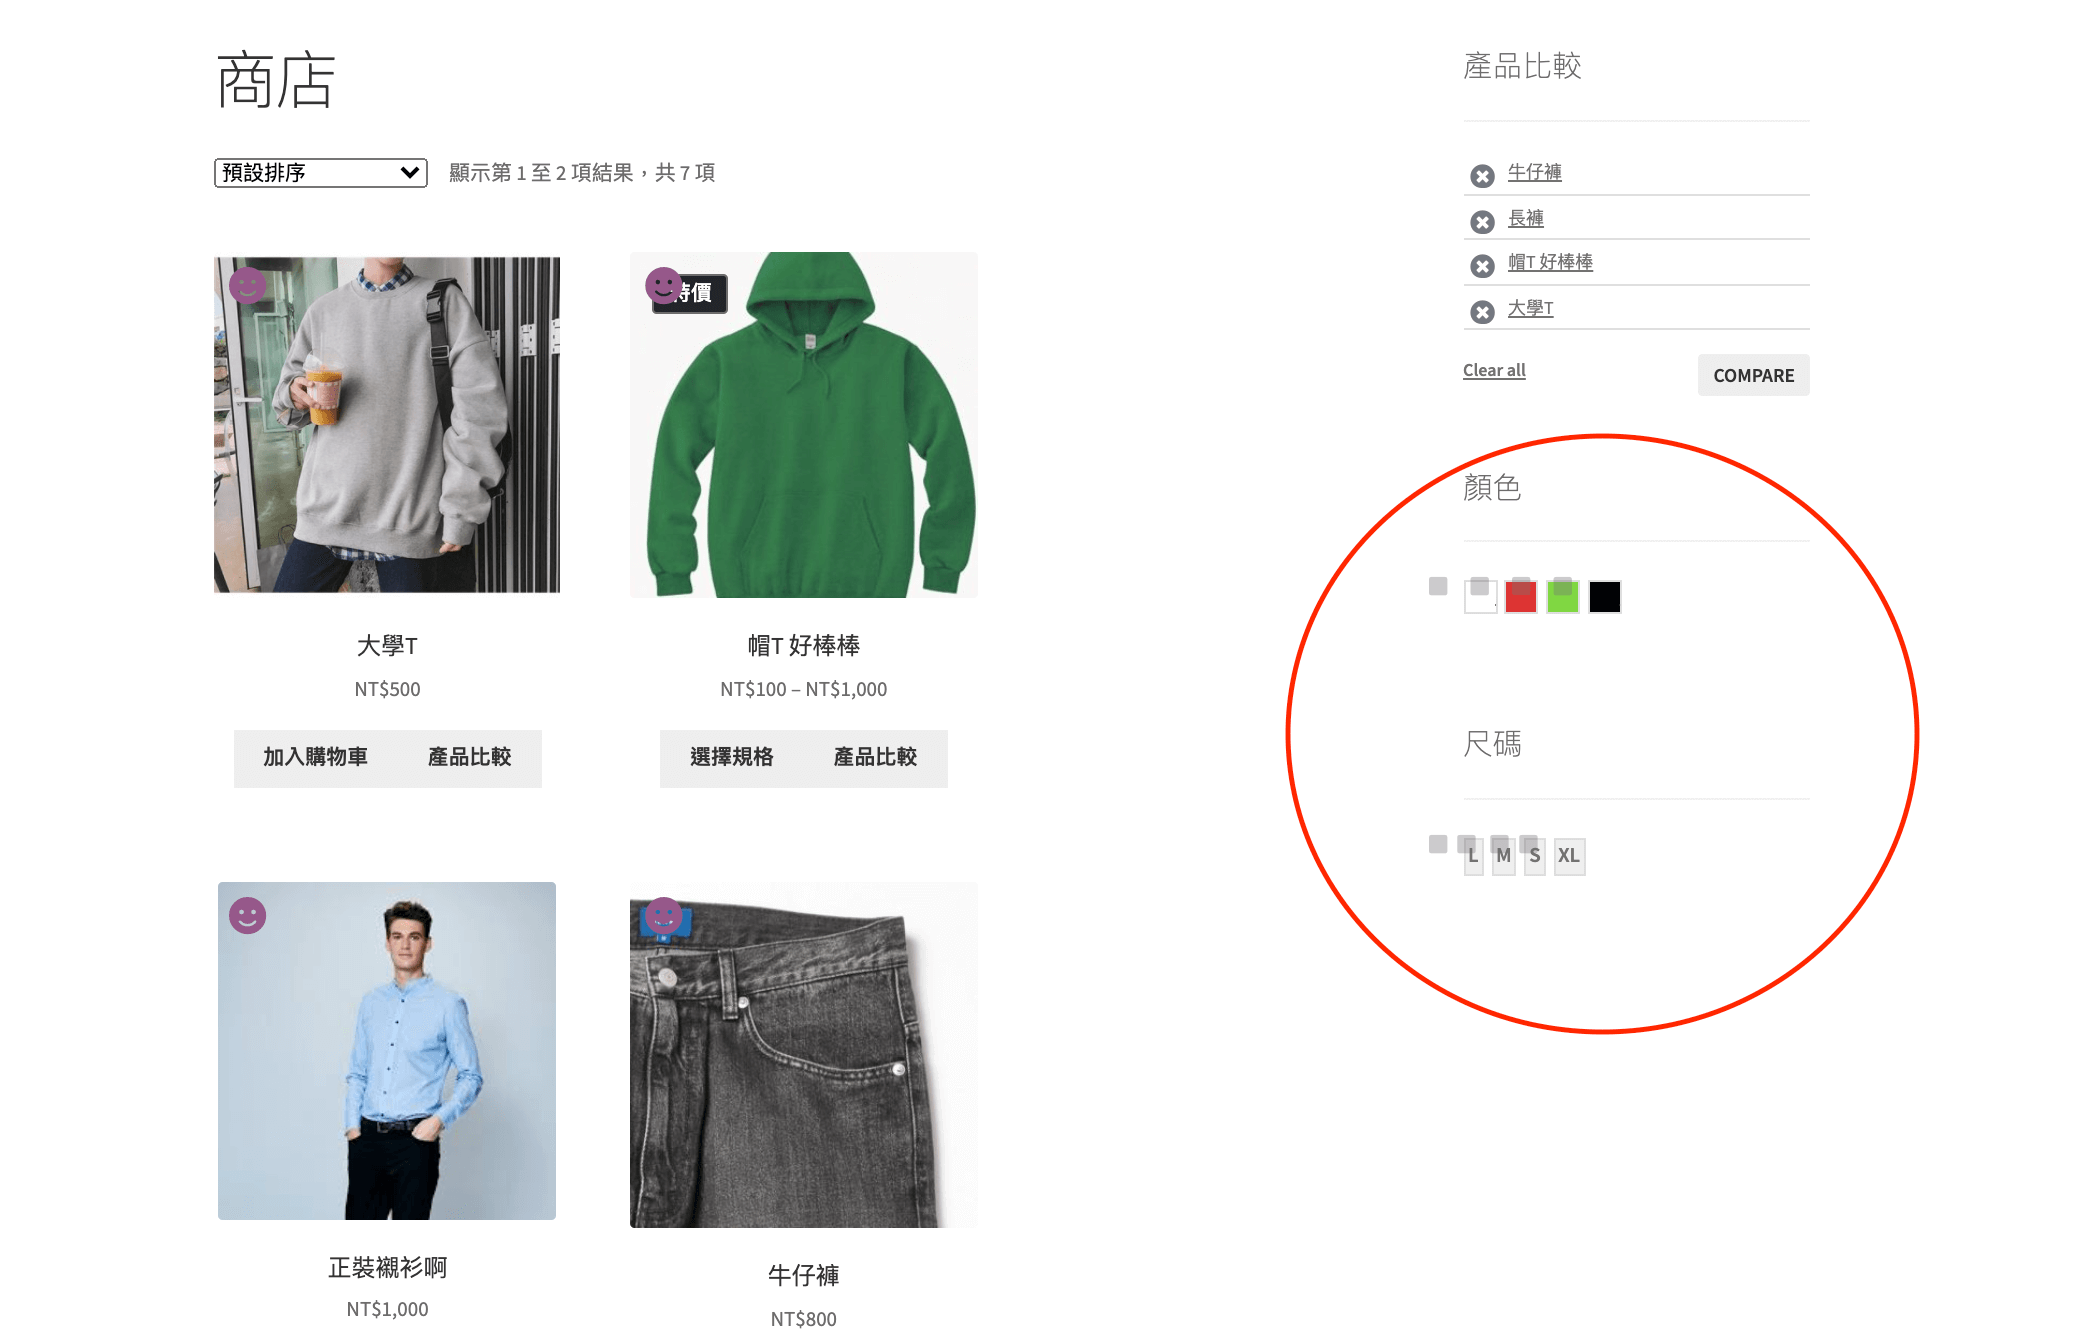Click the white color swatch filter

[x=1479, y=594]
